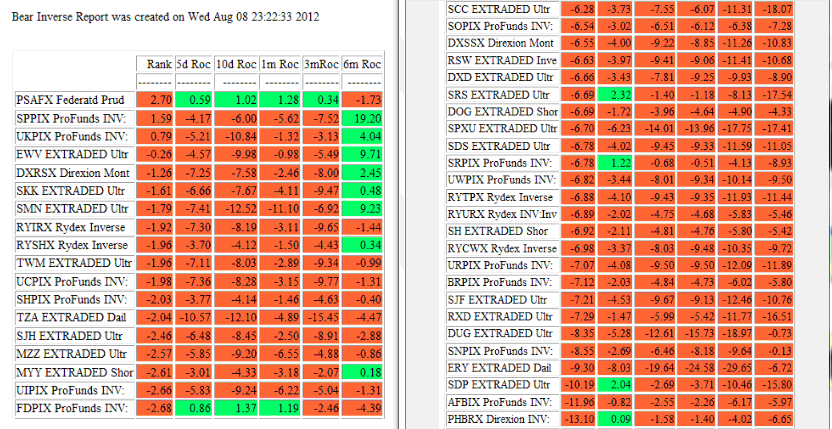Screen dimensions: 832x429
Task: Click the SDP EXTRADED Ultr row label
Action: click(x=502, y=384)
